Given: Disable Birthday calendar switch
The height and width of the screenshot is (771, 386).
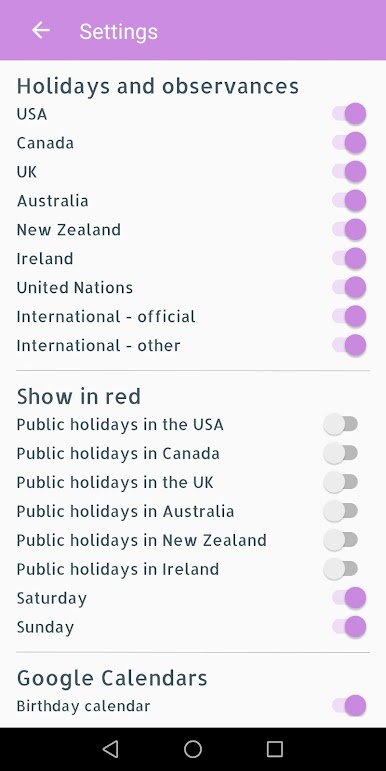Looking at the screenshot, I should click(x=349, y=706).
